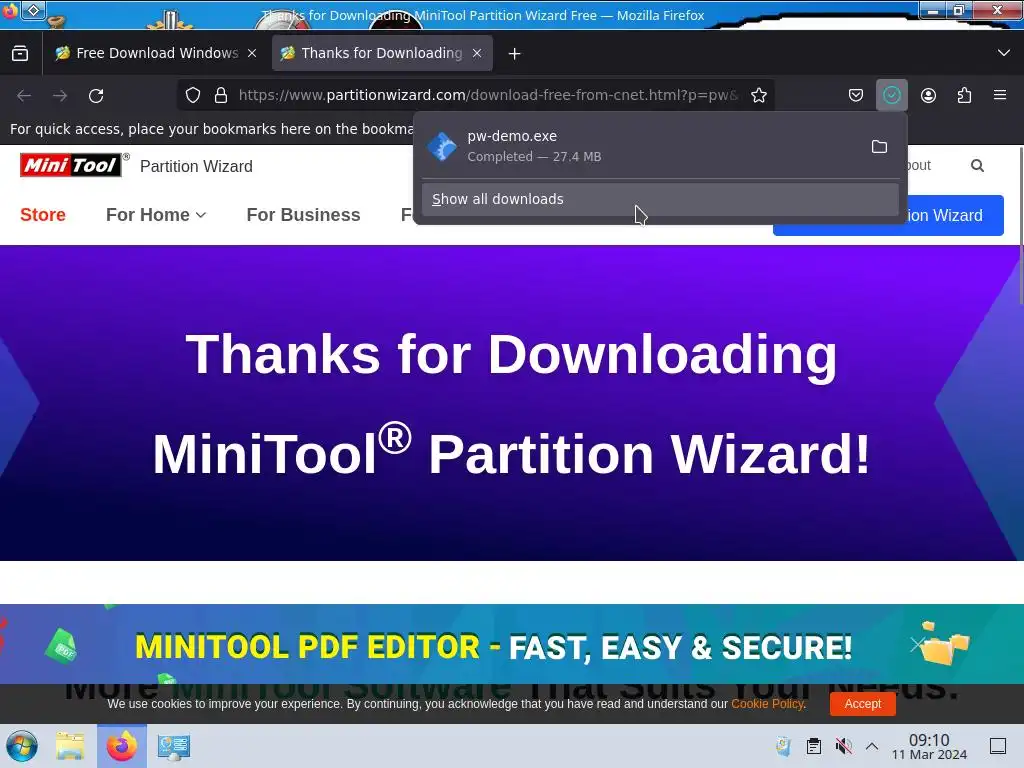Switch to Free Download Windows tab
This screenshot has width=1024, height=768.
157,54
